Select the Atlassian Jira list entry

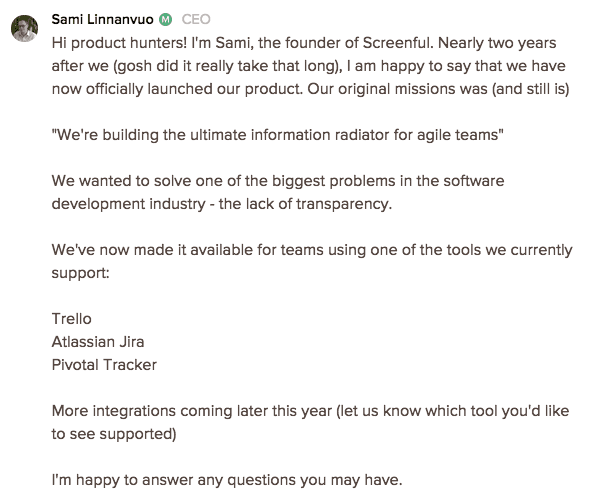pyautogui.click(x=98, y=342)
